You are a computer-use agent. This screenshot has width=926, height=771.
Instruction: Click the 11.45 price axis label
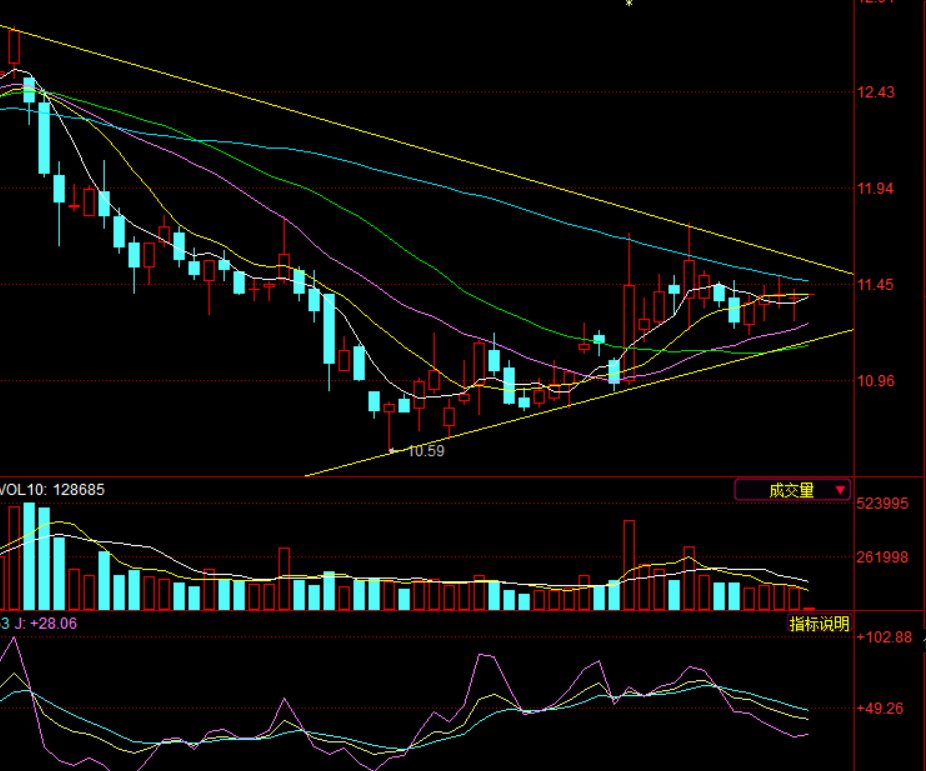coord(876,285)
